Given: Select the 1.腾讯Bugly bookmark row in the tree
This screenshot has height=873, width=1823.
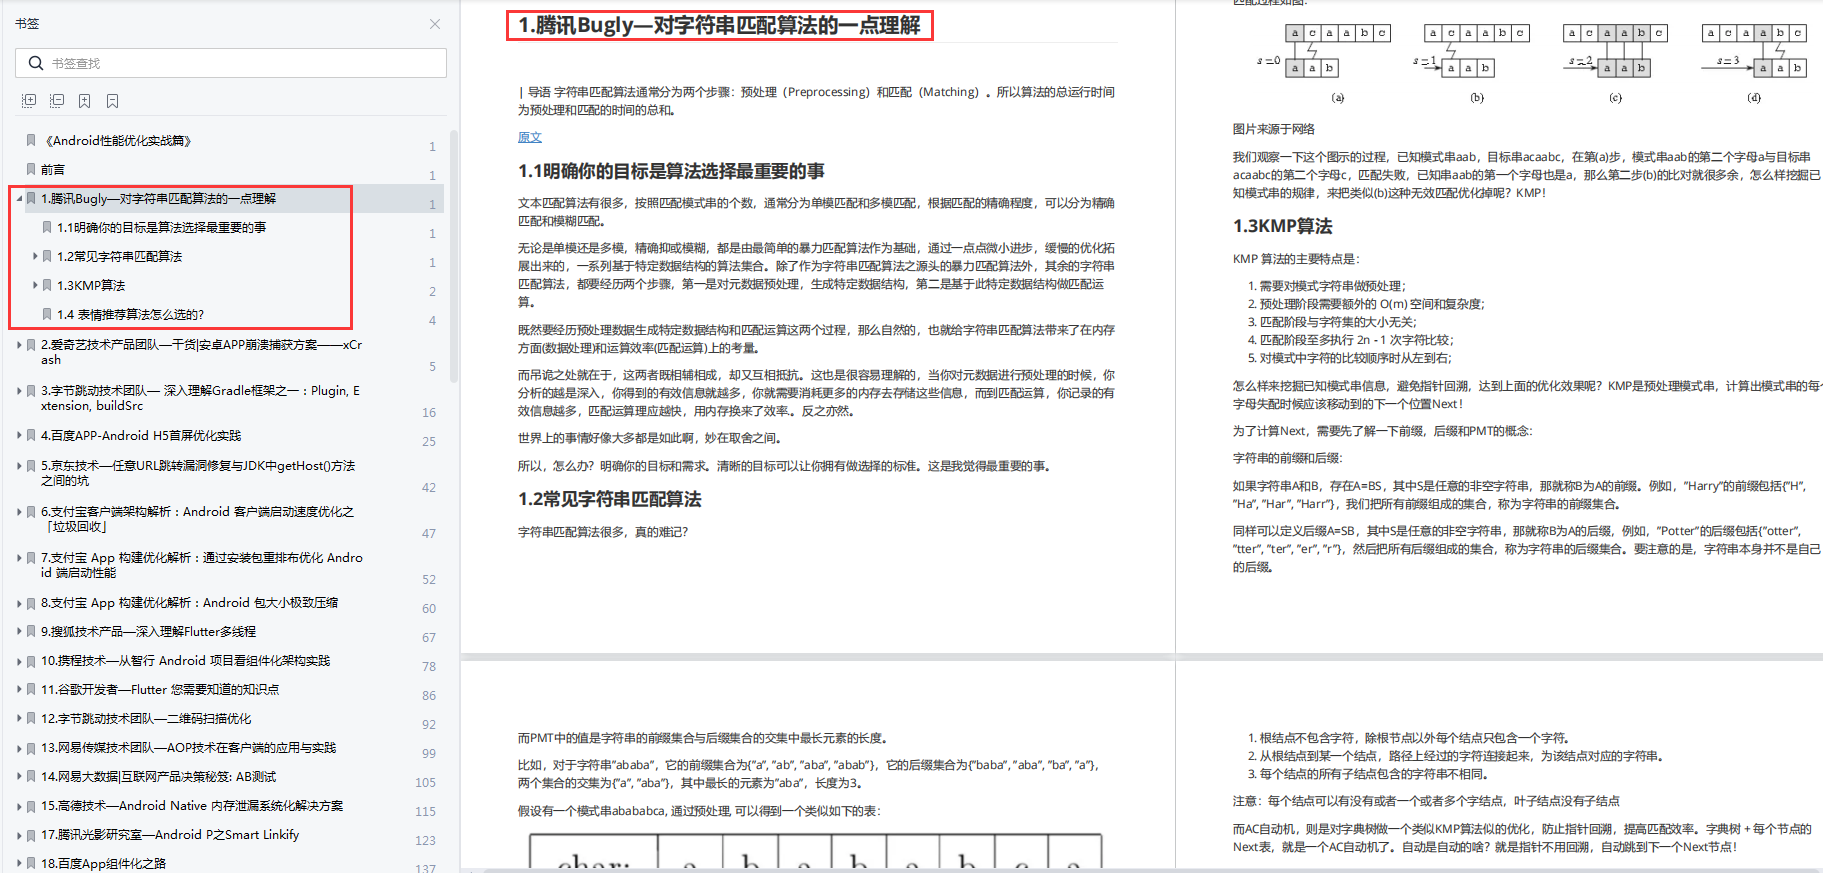Looking at the screenshot, I should 228,199.
